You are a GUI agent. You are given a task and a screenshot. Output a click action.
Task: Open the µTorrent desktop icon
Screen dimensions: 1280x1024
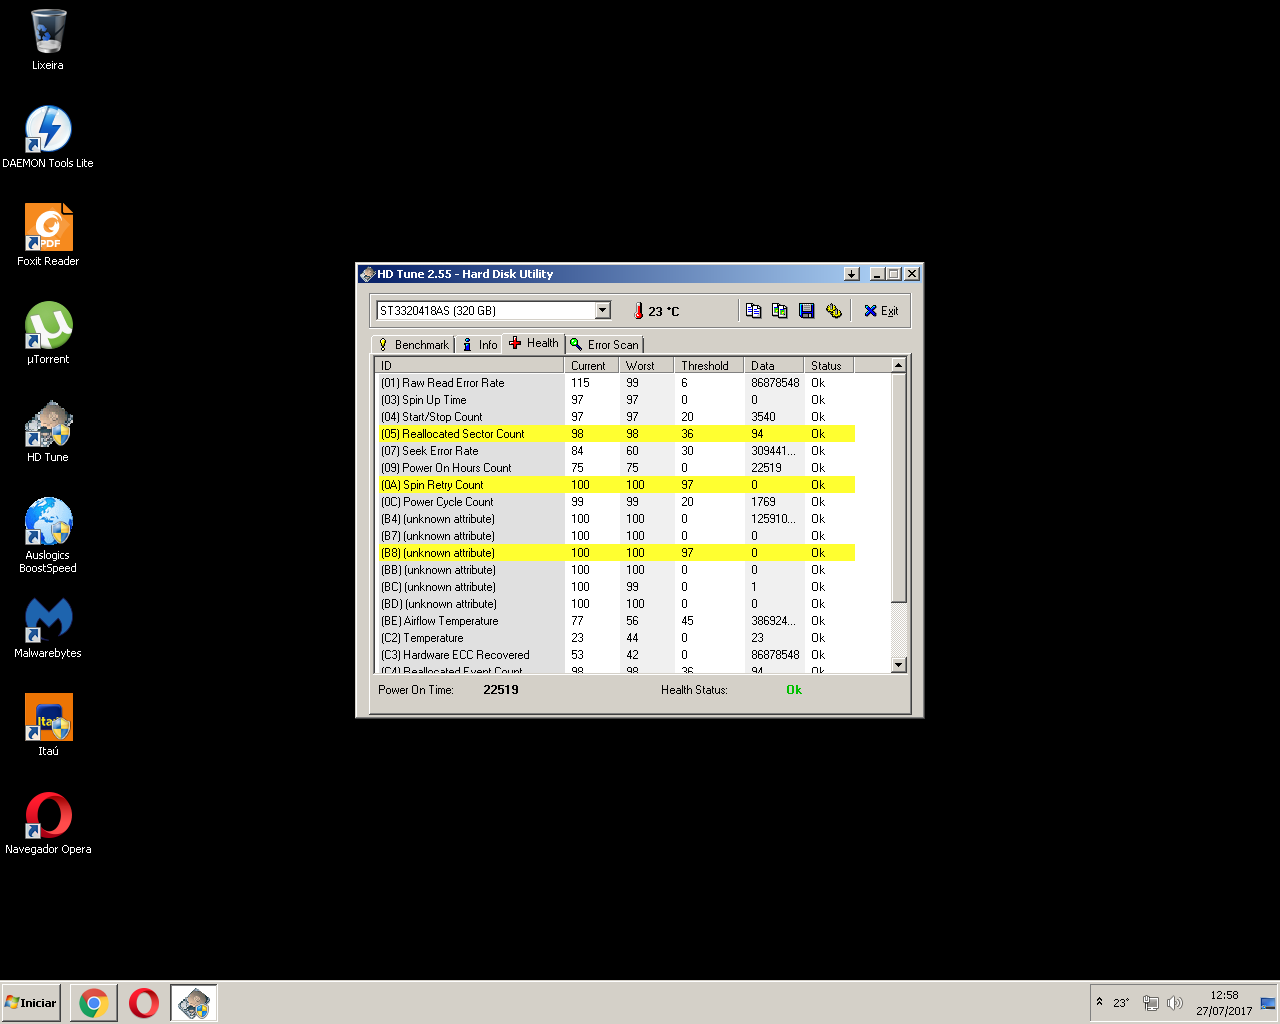[x=48, y=333]
